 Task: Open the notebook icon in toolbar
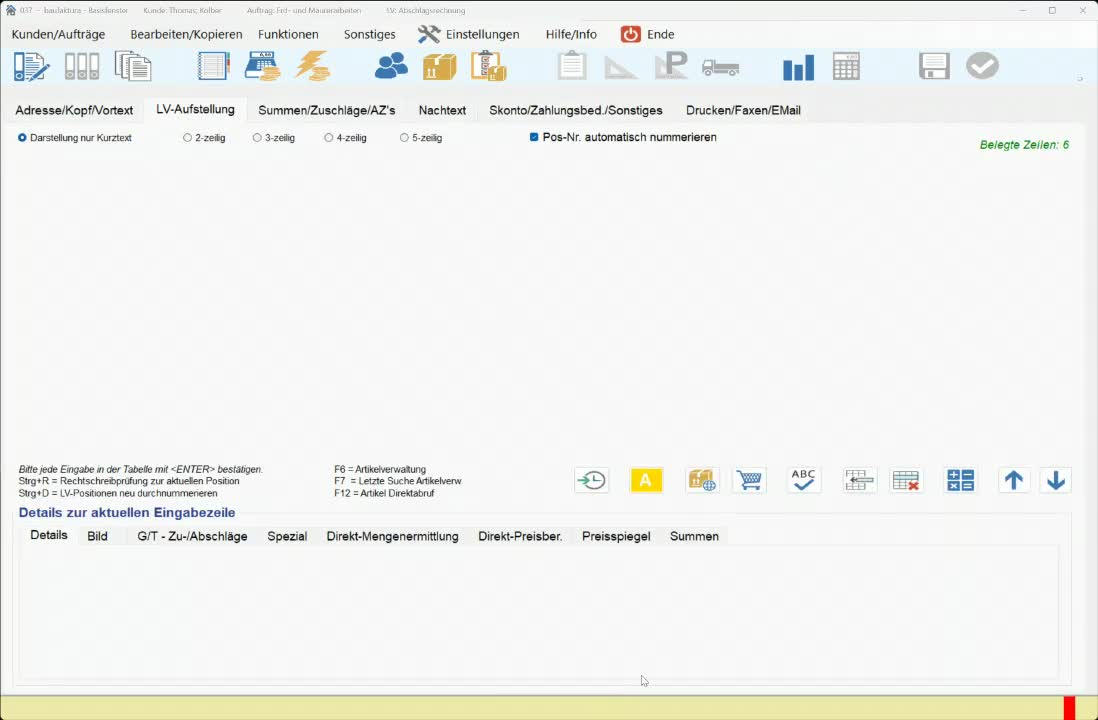pyautogui.click(x=214, y=67)
